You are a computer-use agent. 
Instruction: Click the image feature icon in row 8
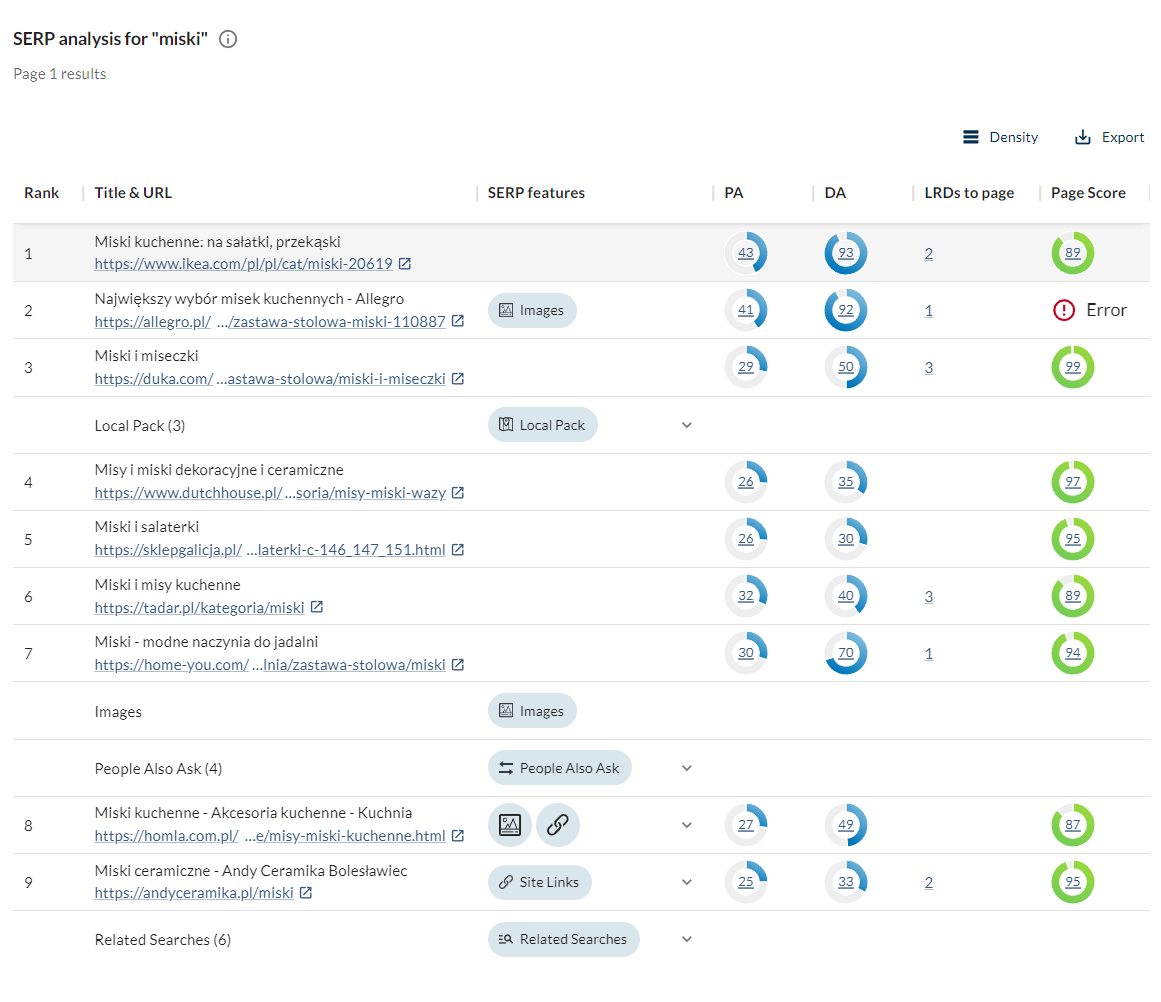(x=510, y=825)
